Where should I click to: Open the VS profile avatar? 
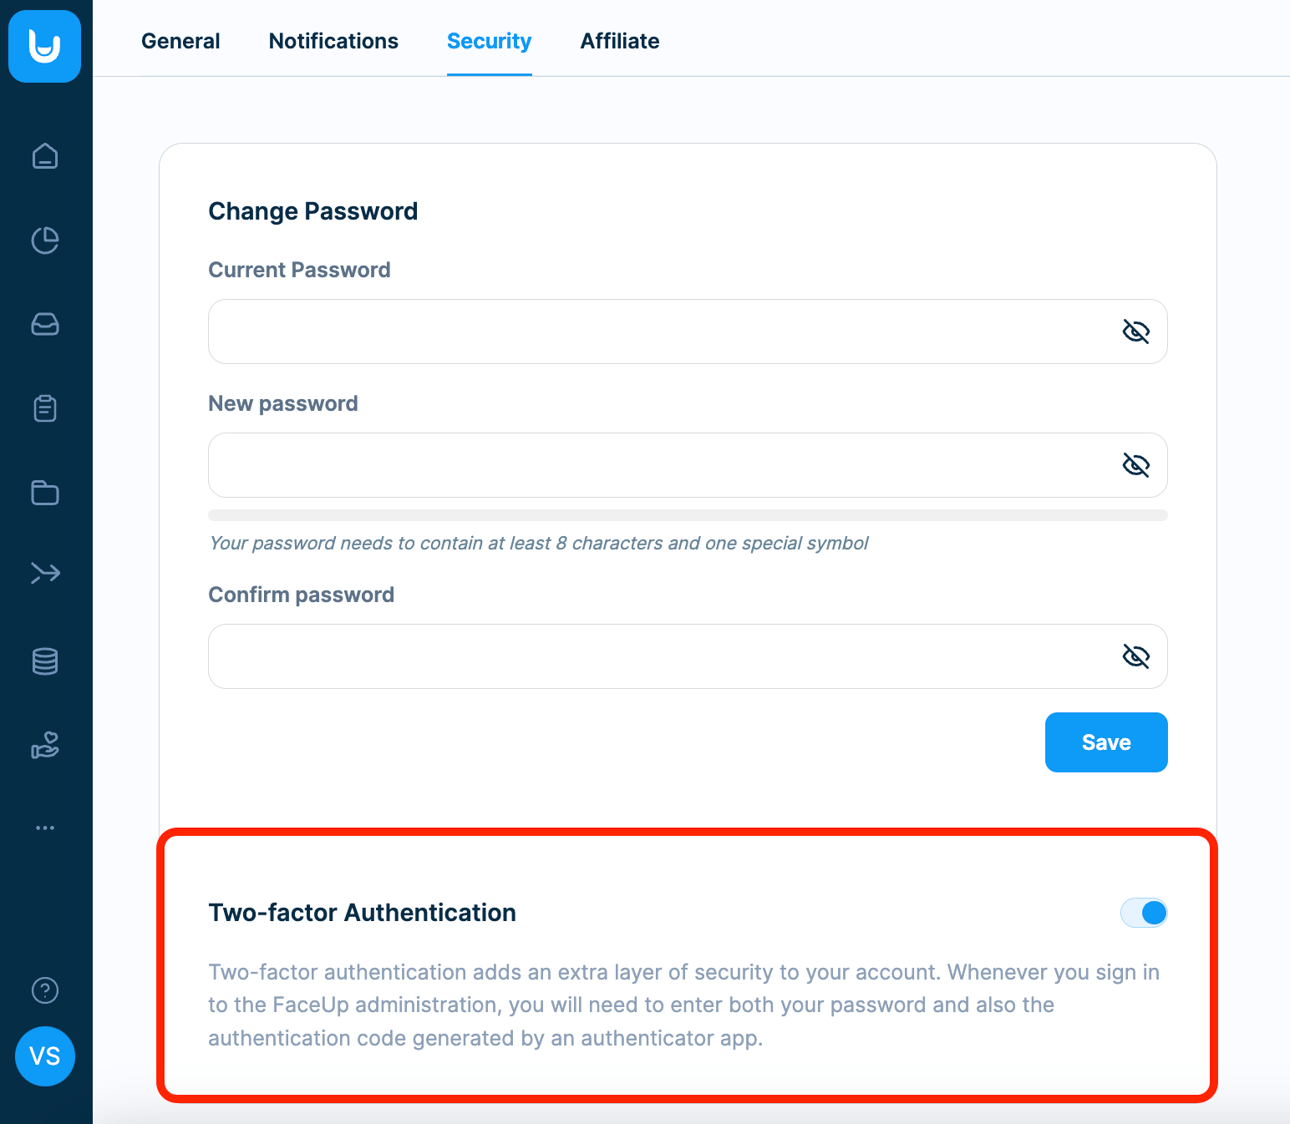click(x=45, y=1056)
